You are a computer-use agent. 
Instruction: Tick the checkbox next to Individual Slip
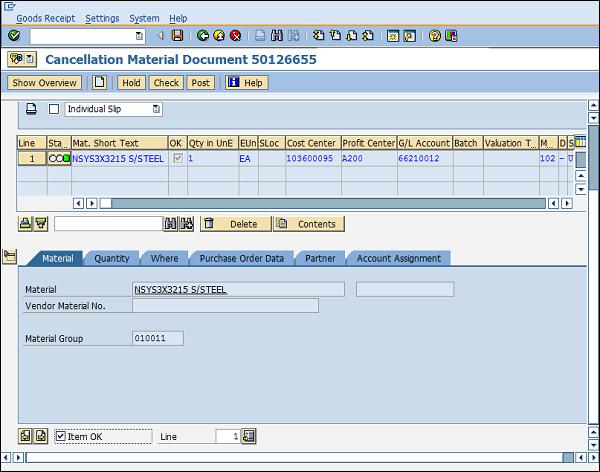54,109
